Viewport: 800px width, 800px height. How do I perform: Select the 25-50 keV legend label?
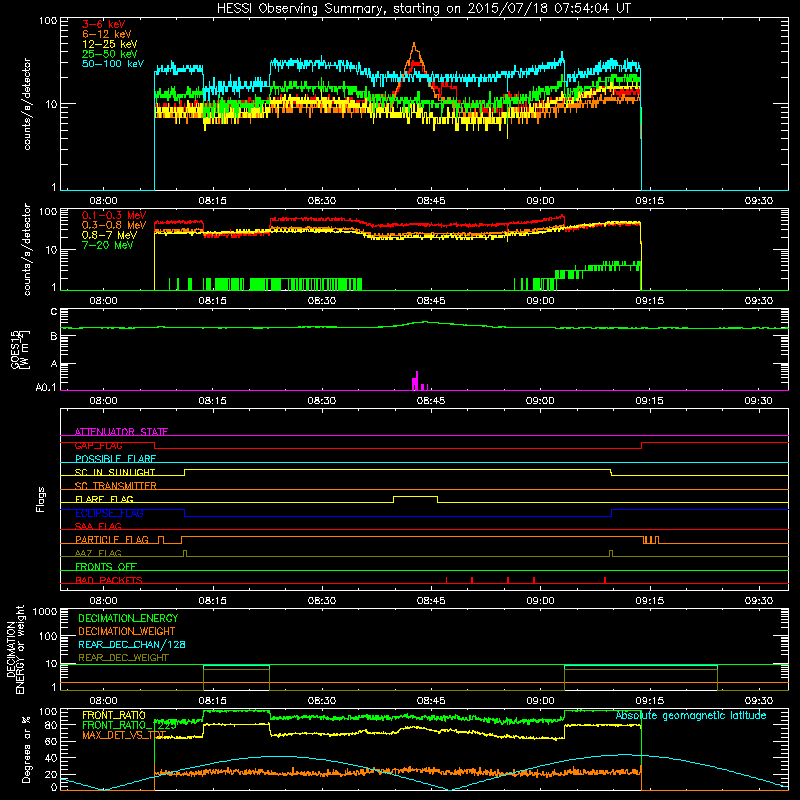click(x=110, y=54)
